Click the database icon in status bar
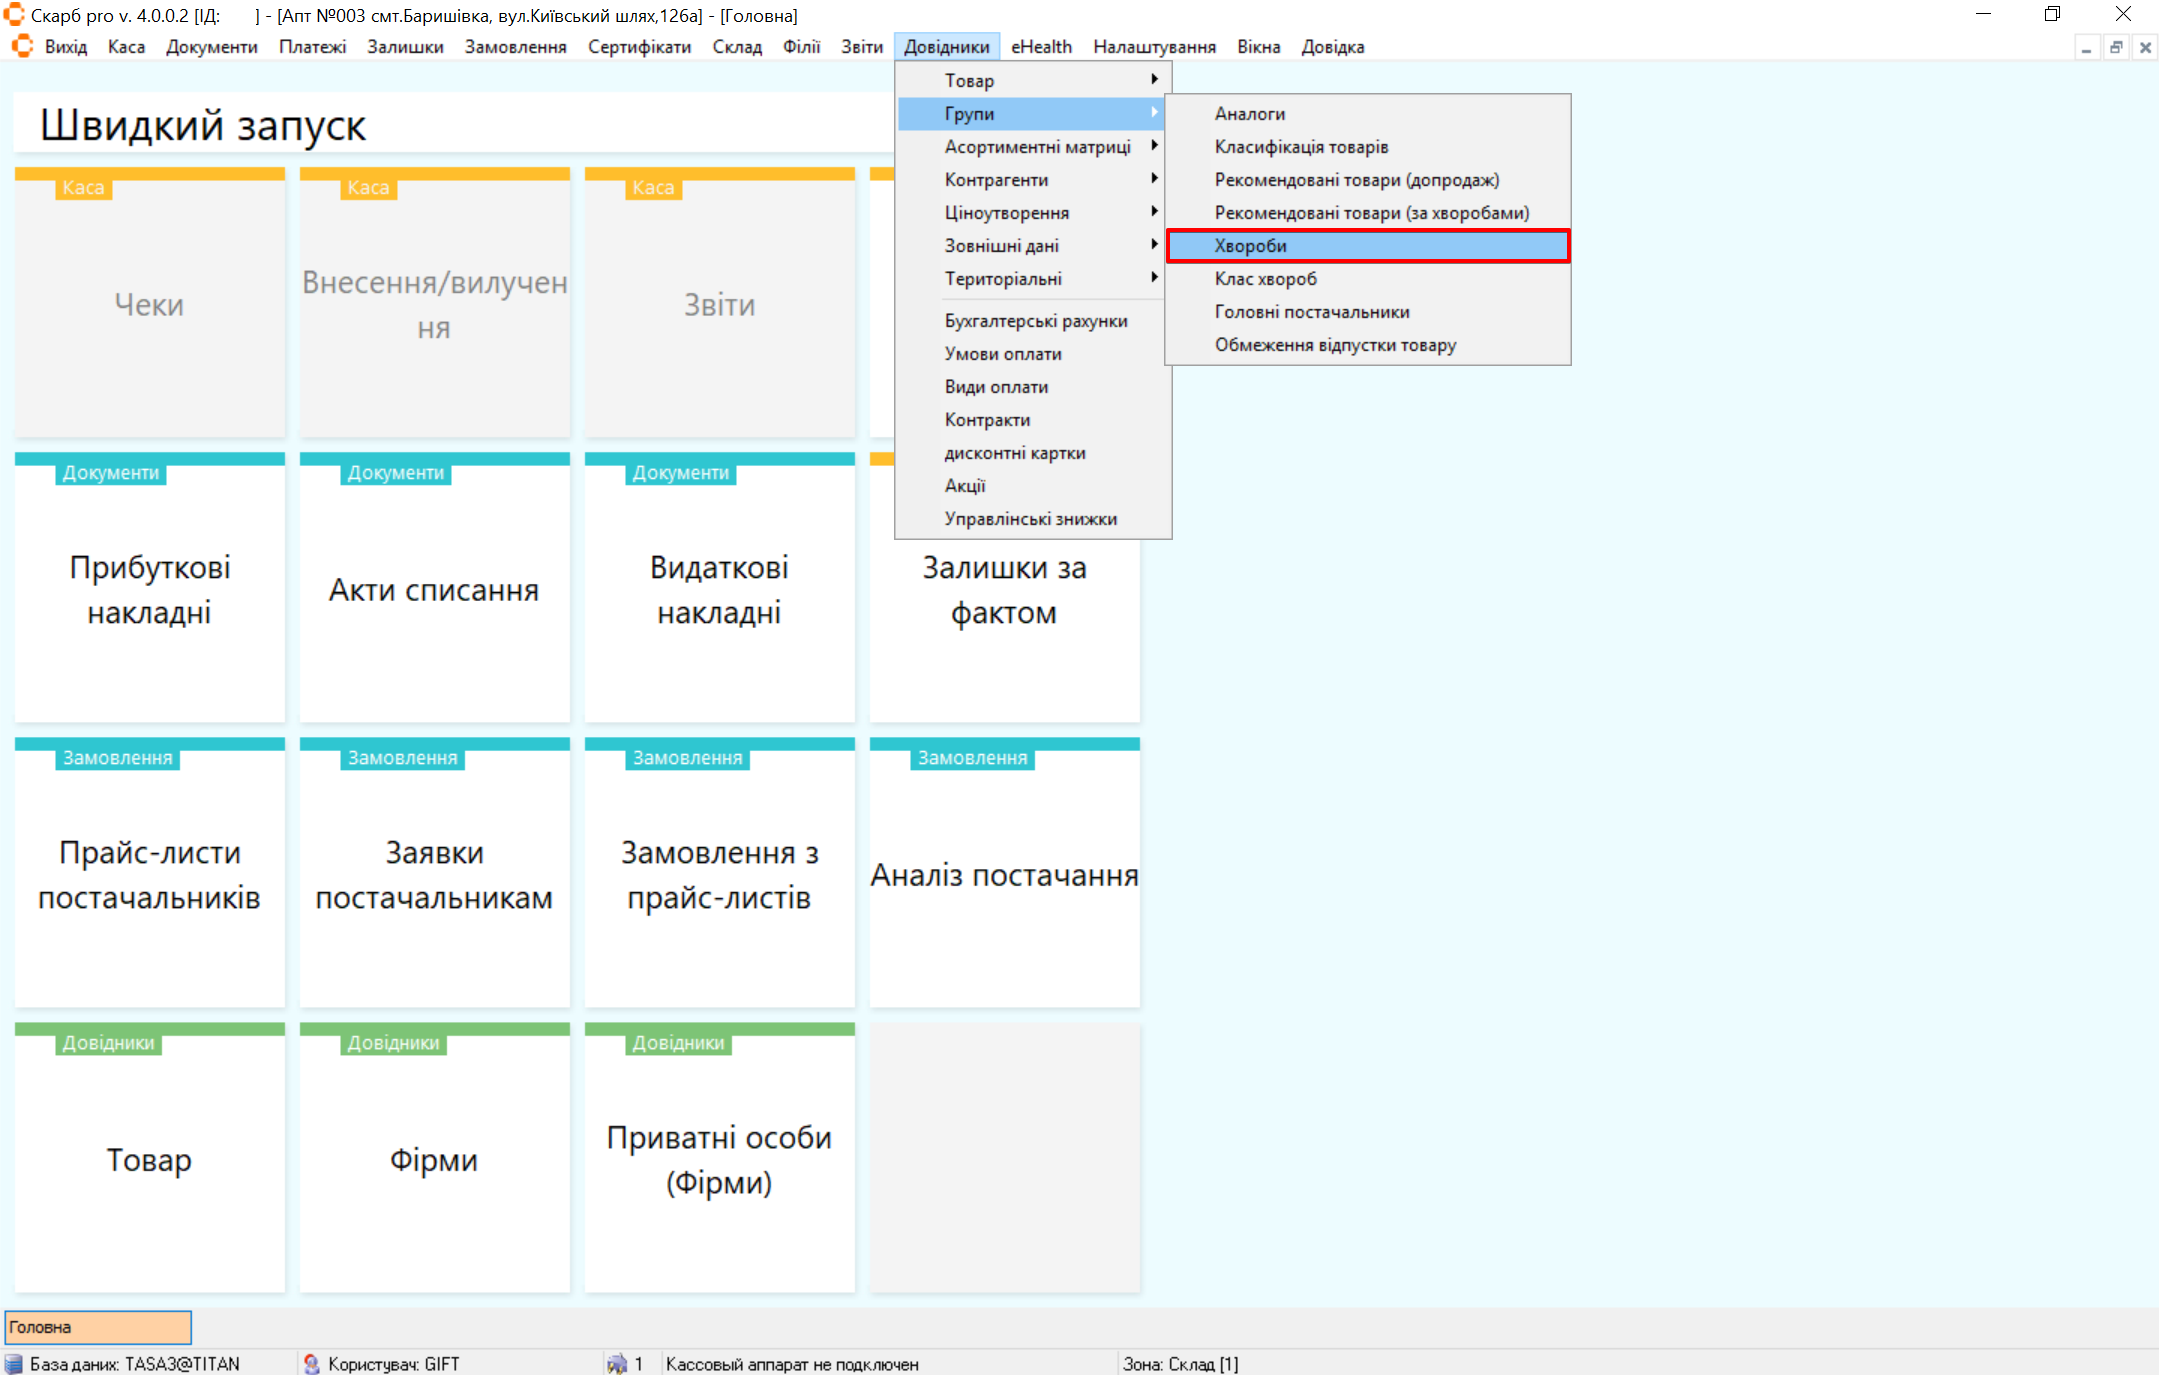 (x=14, y=1364)
